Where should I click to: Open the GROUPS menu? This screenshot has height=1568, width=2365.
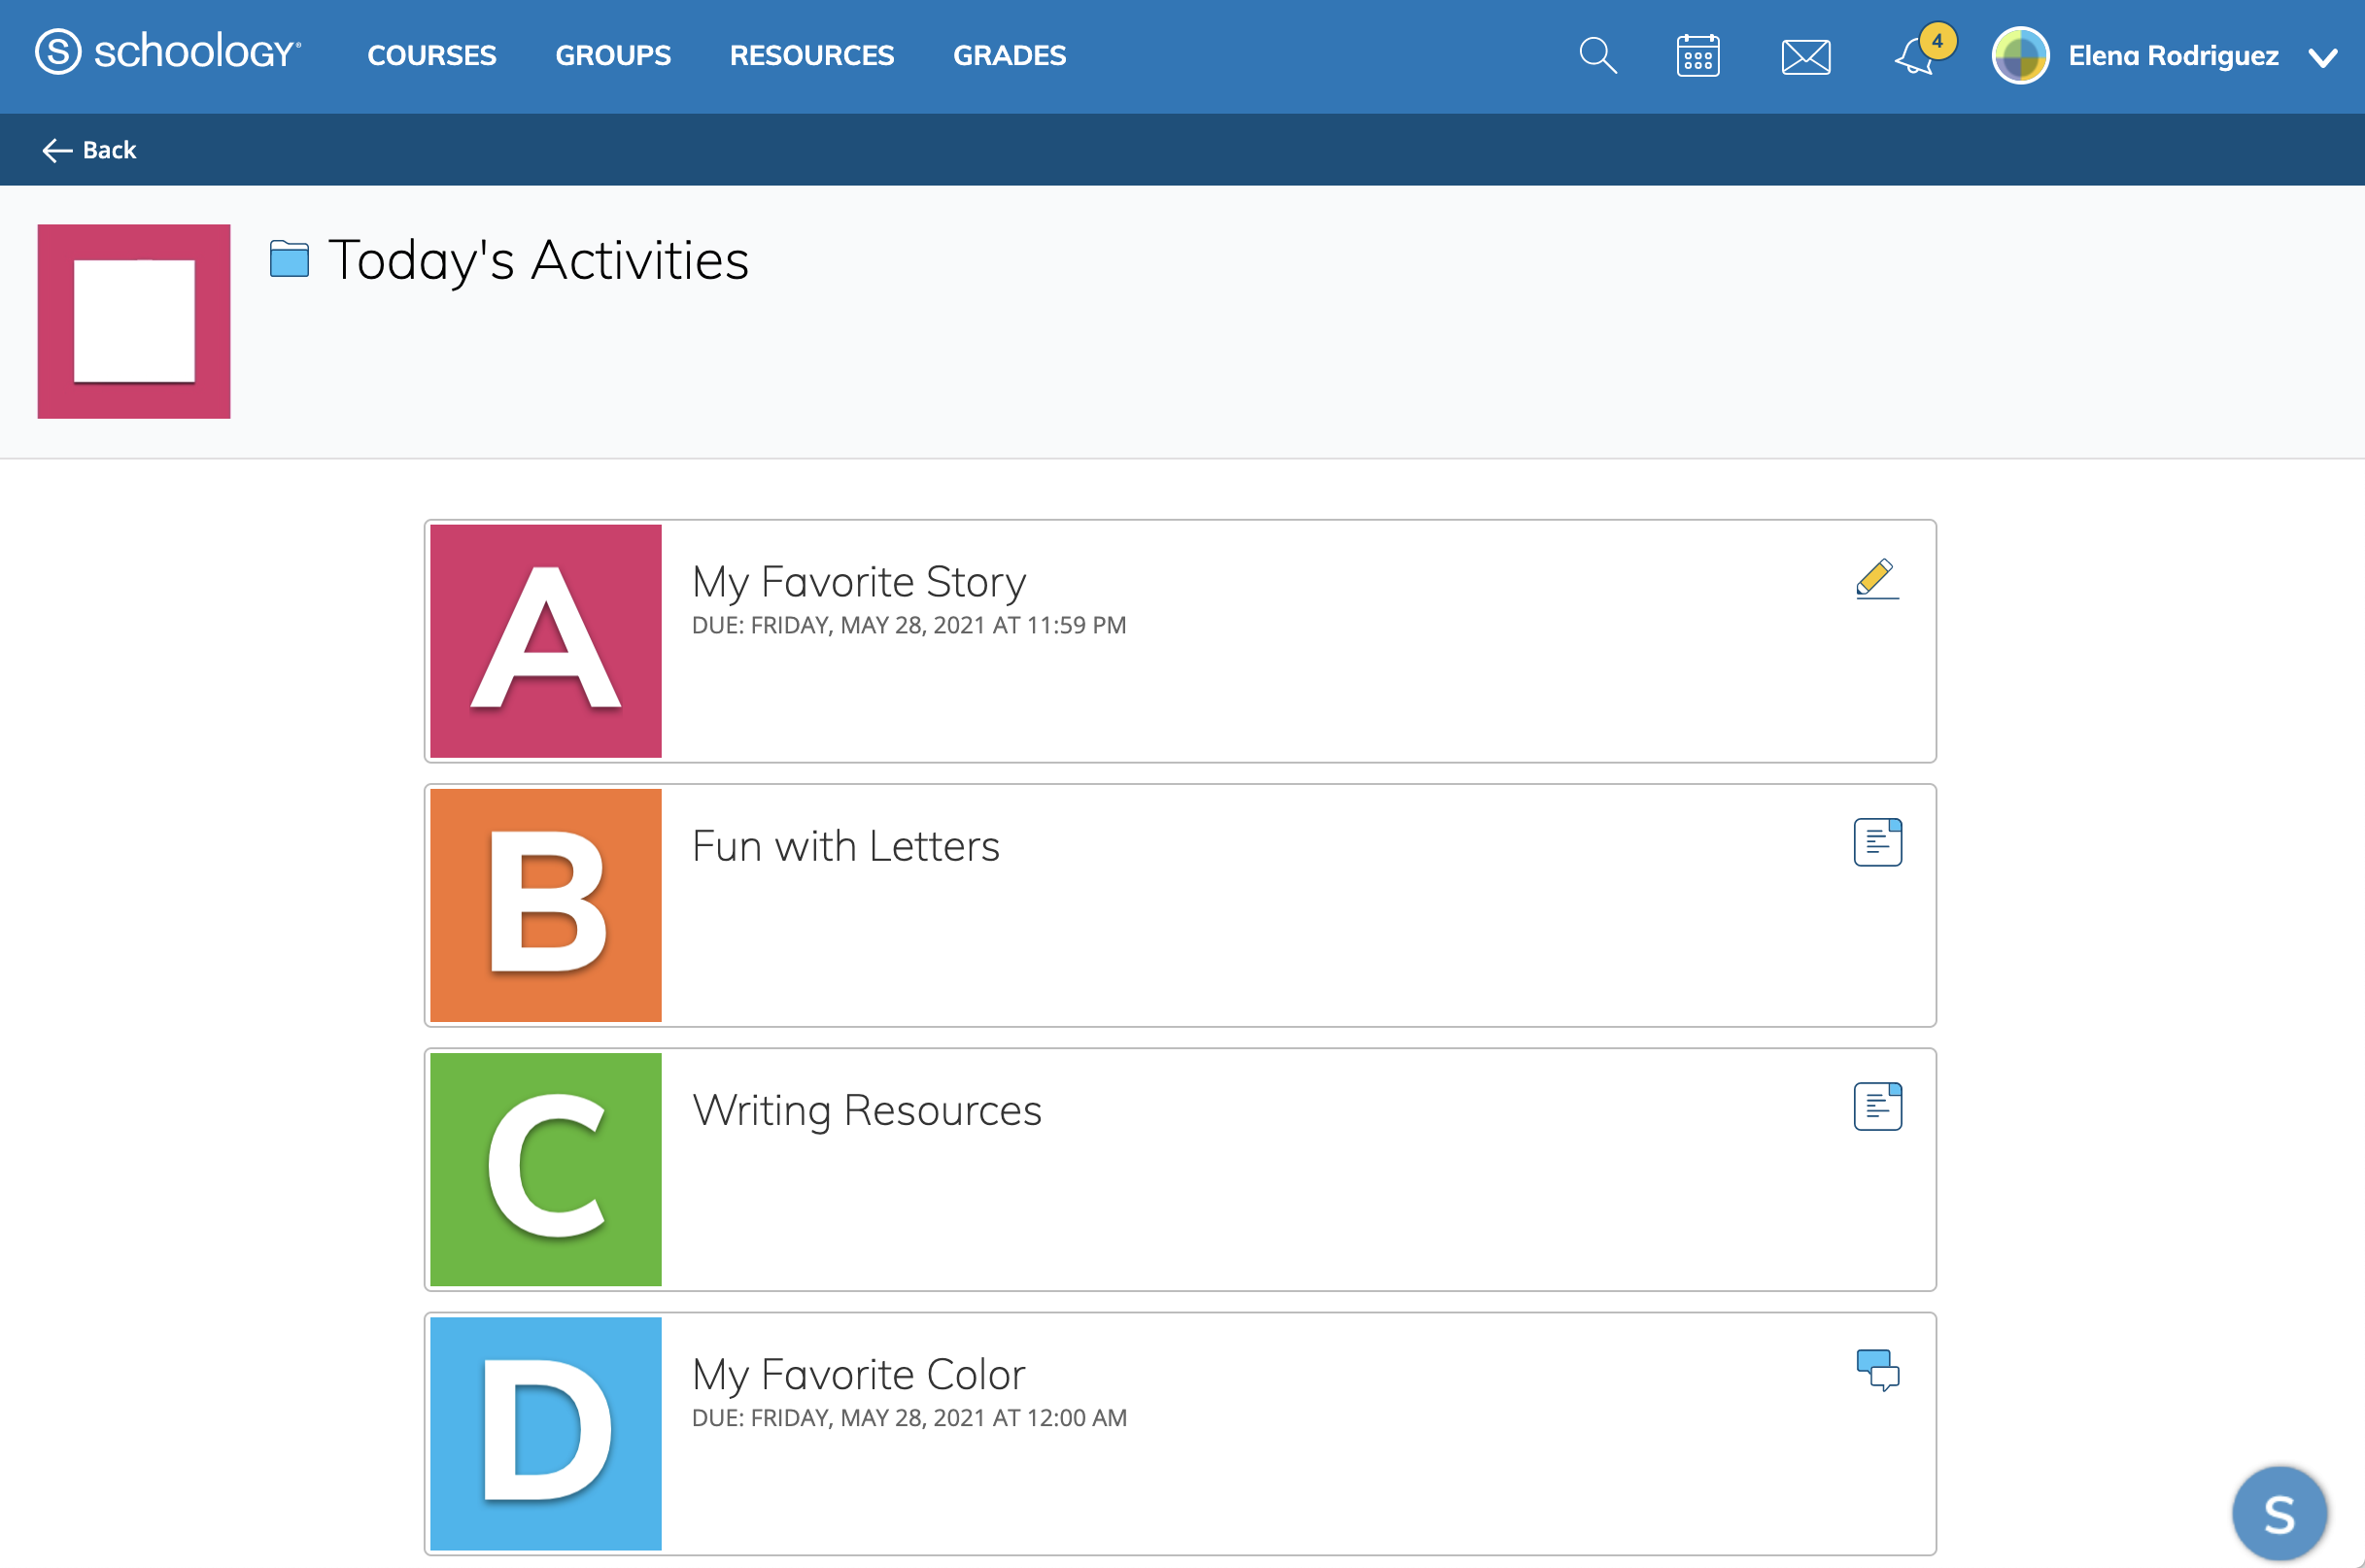(613, 55)
